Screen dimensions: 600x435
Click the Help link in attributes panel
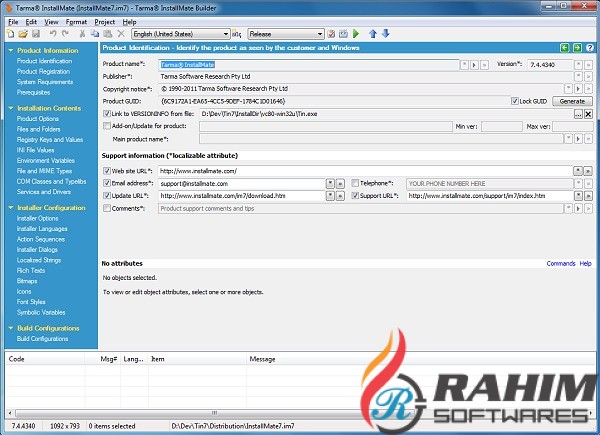pos(585,263)
